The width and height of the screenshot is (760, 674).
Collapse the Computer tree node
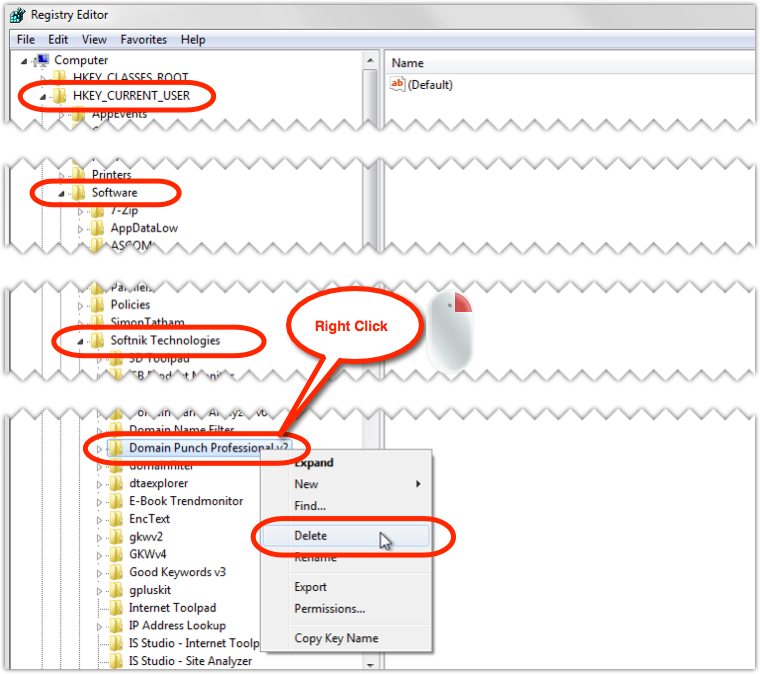tap(24, 61)
